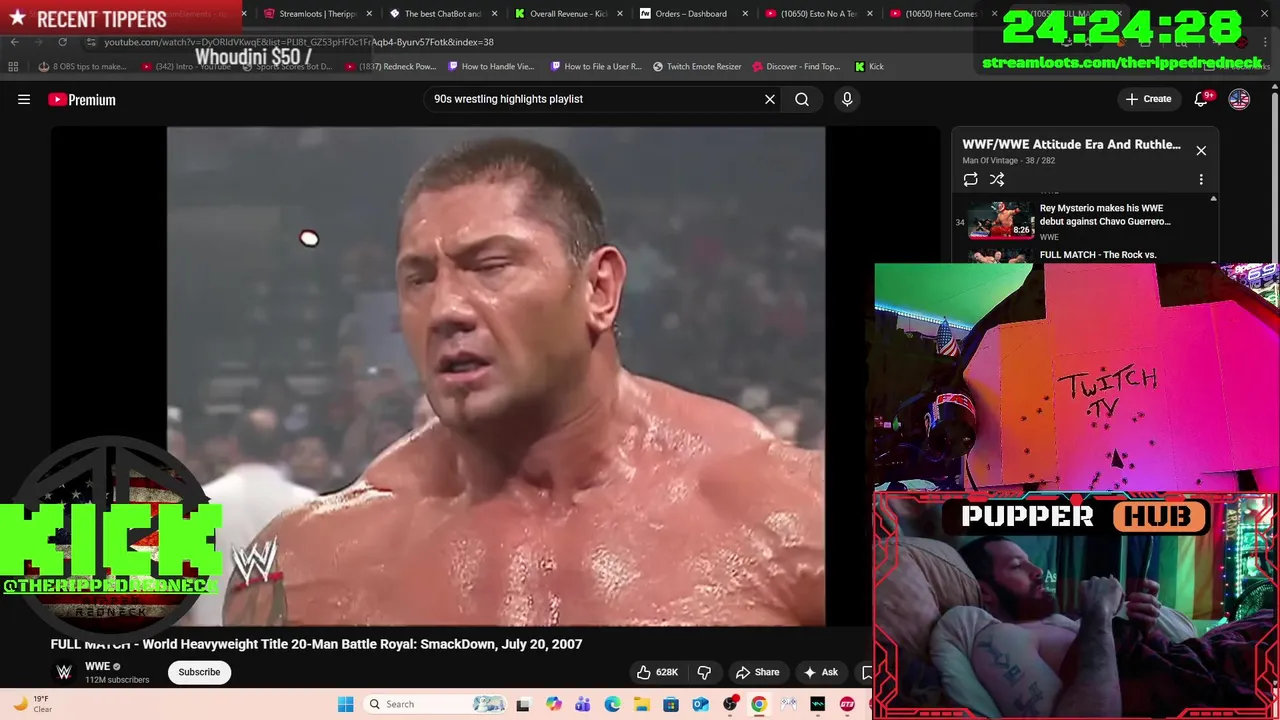
Task: Click the video player to pause playback
Action: click(496, 376)
